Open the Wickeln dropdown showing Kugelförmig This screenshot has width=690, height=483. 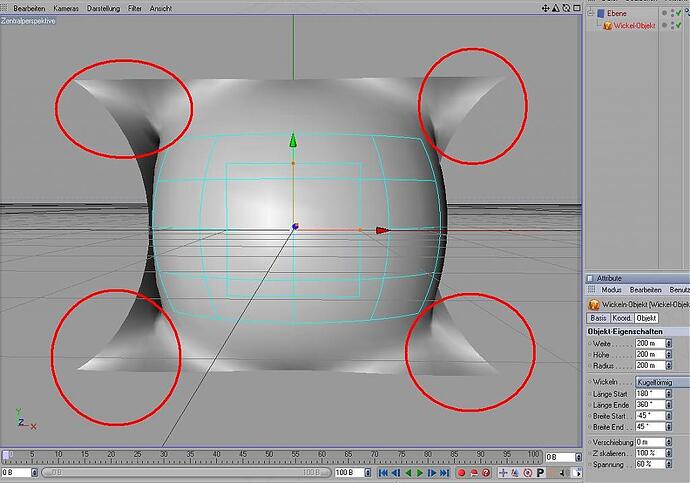[662, 382]
